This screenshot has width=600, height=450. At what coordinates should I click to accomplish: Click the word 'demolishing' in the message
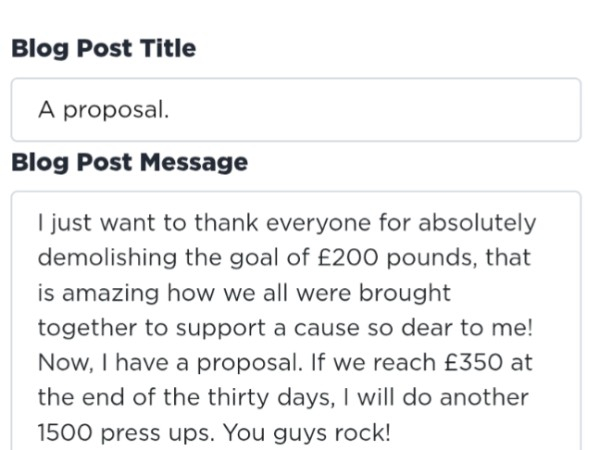[107, 258]
